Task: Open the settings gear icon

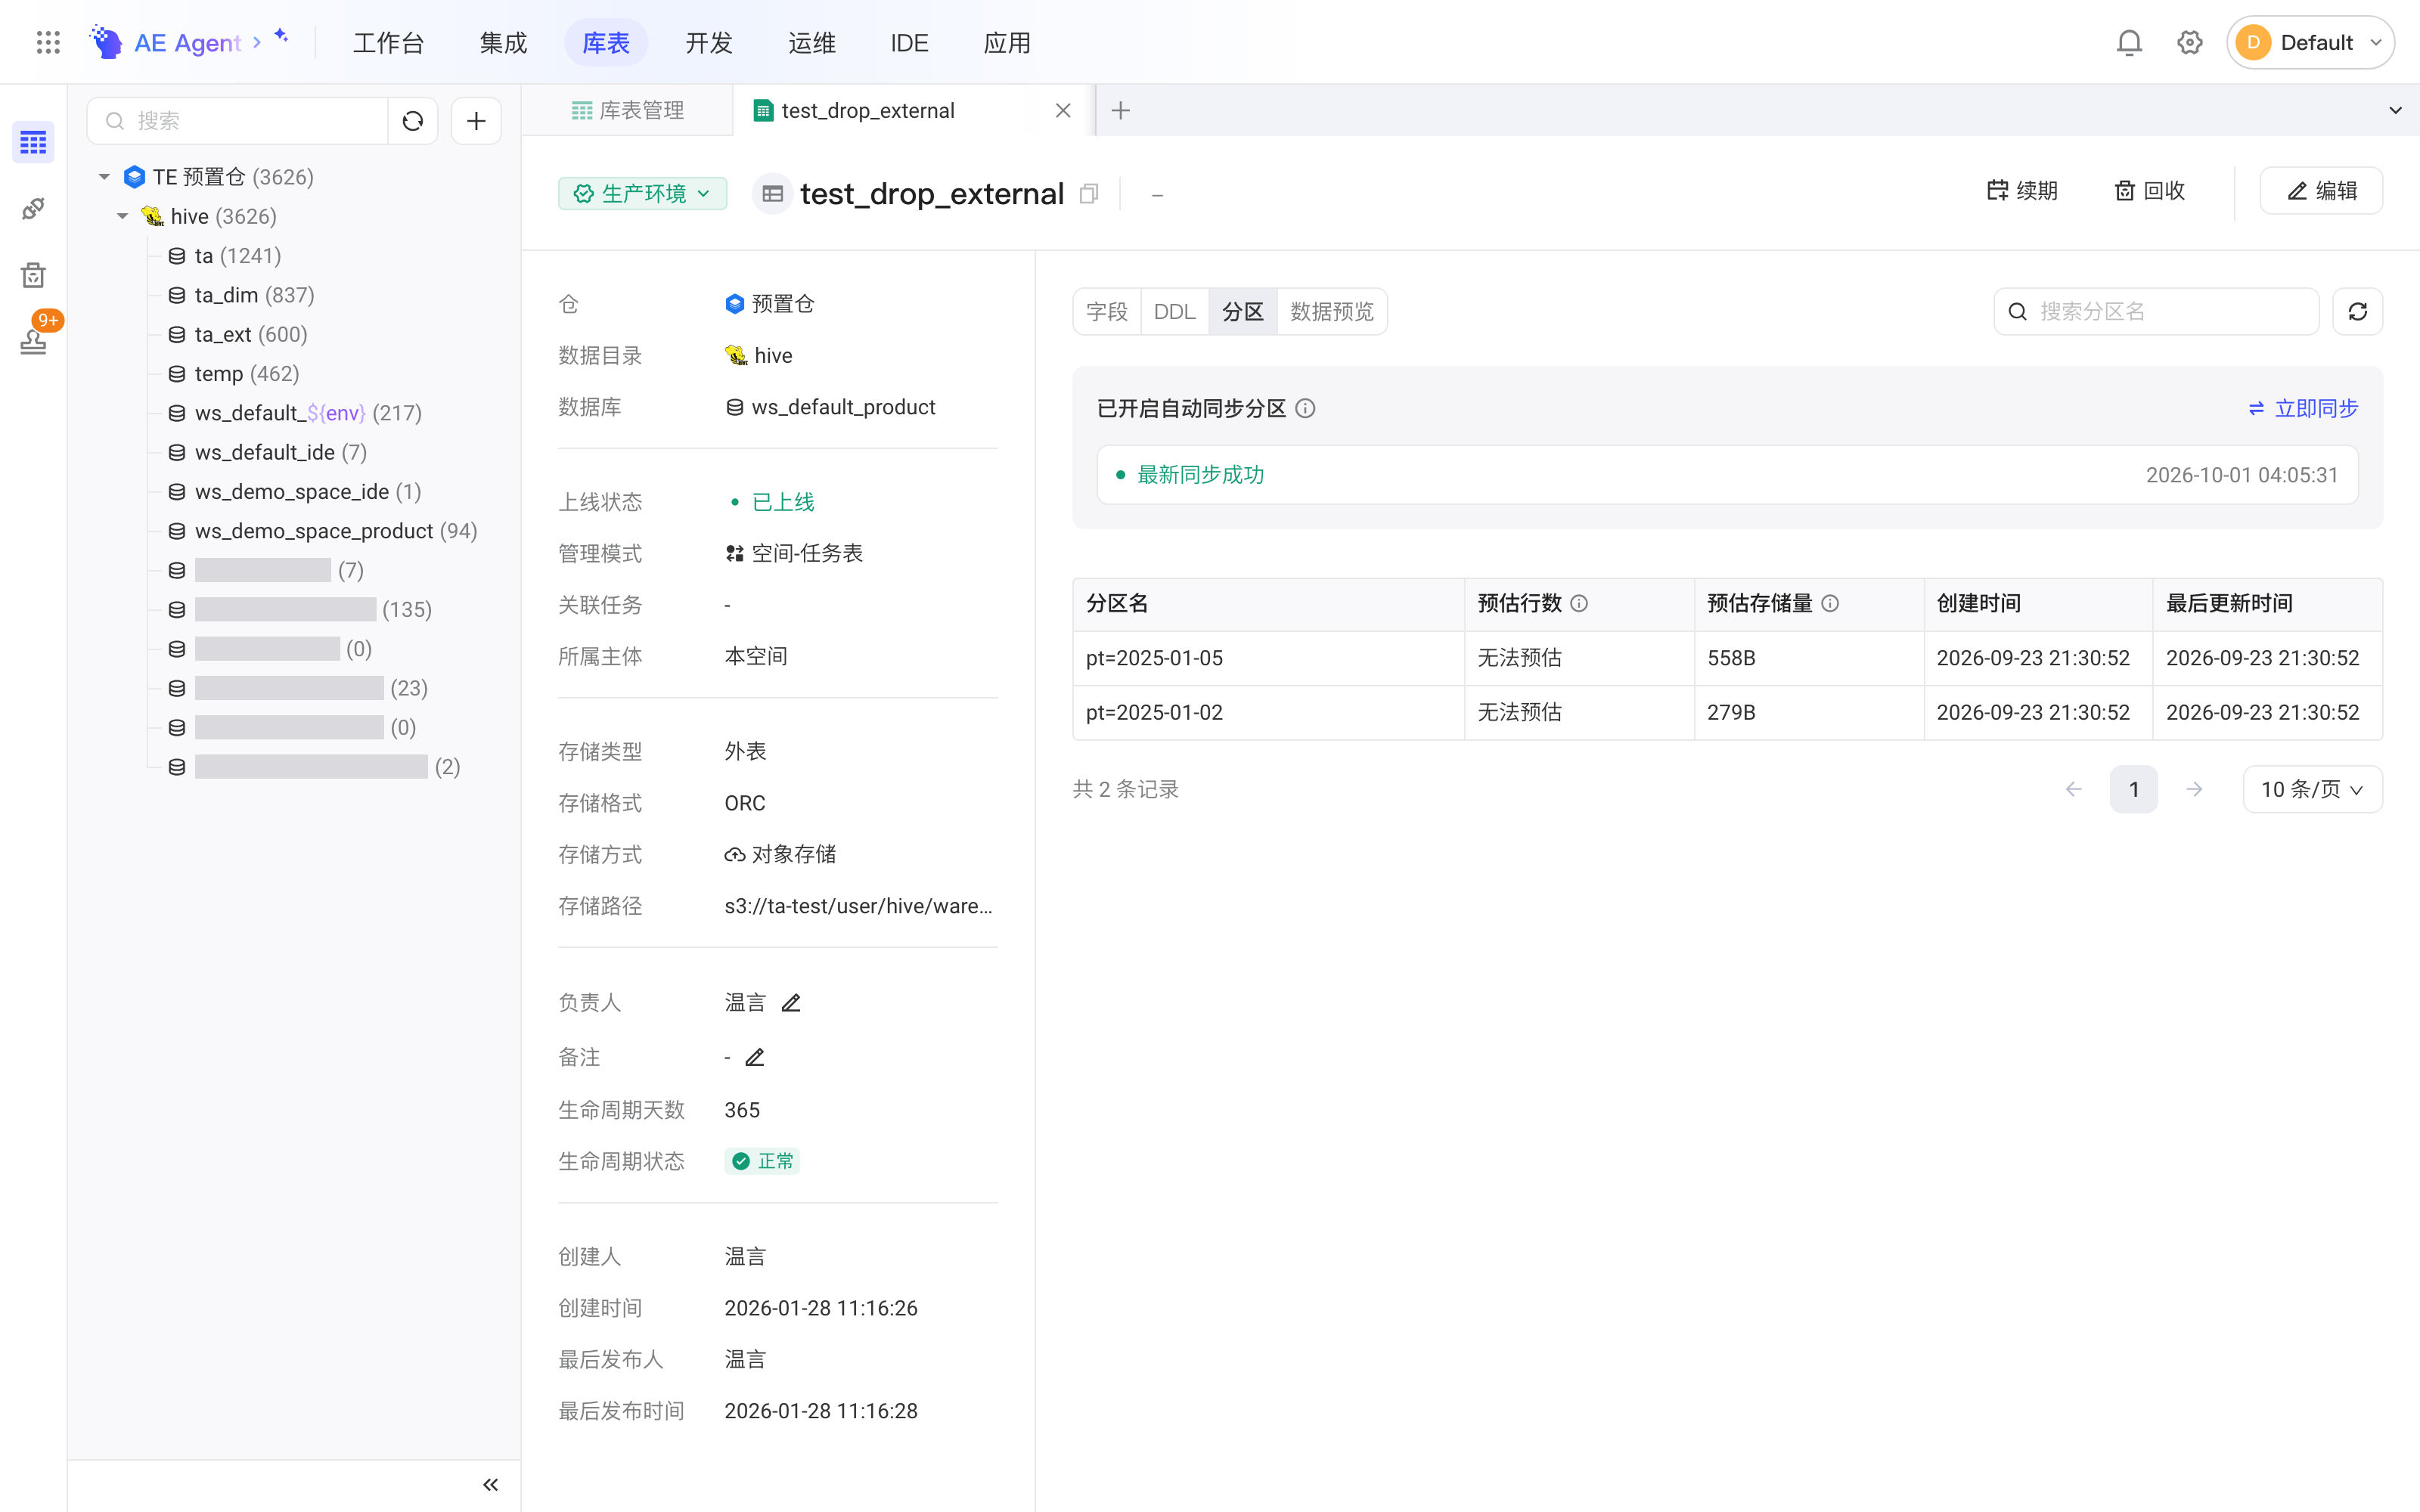Action: 2190,42
